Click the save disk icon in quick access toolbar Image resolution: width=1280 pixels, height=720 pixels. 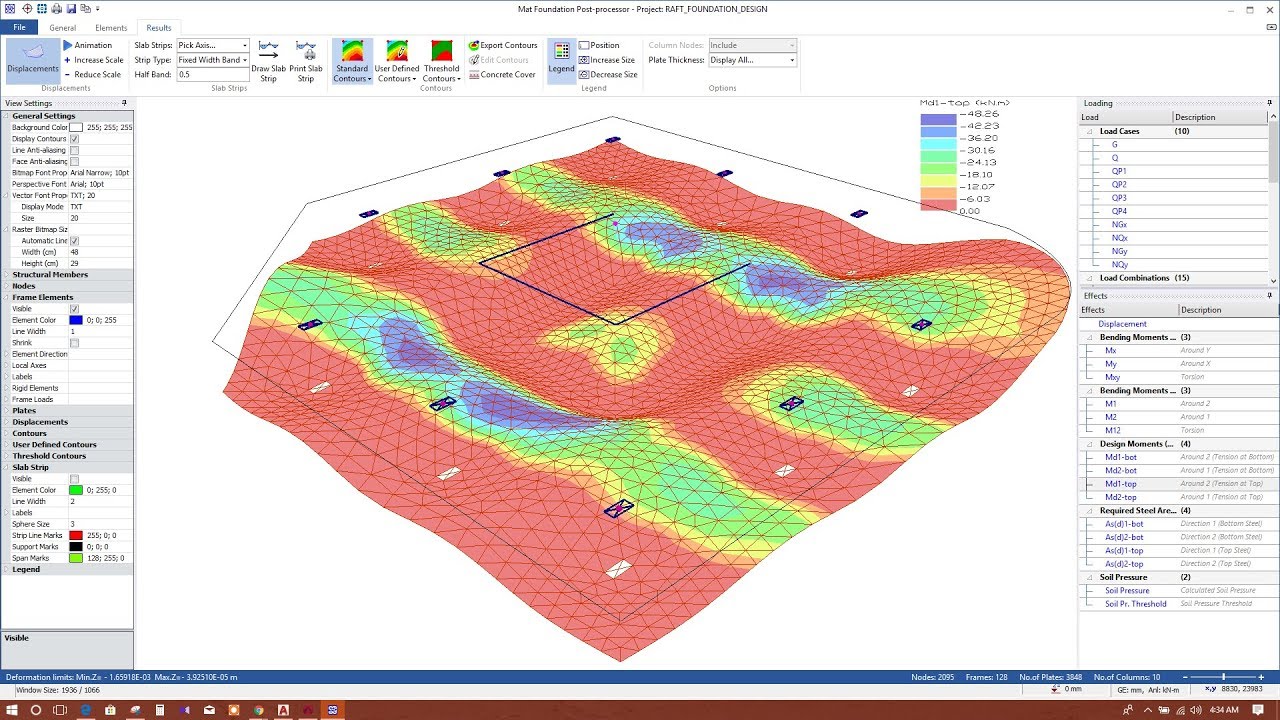71,8
